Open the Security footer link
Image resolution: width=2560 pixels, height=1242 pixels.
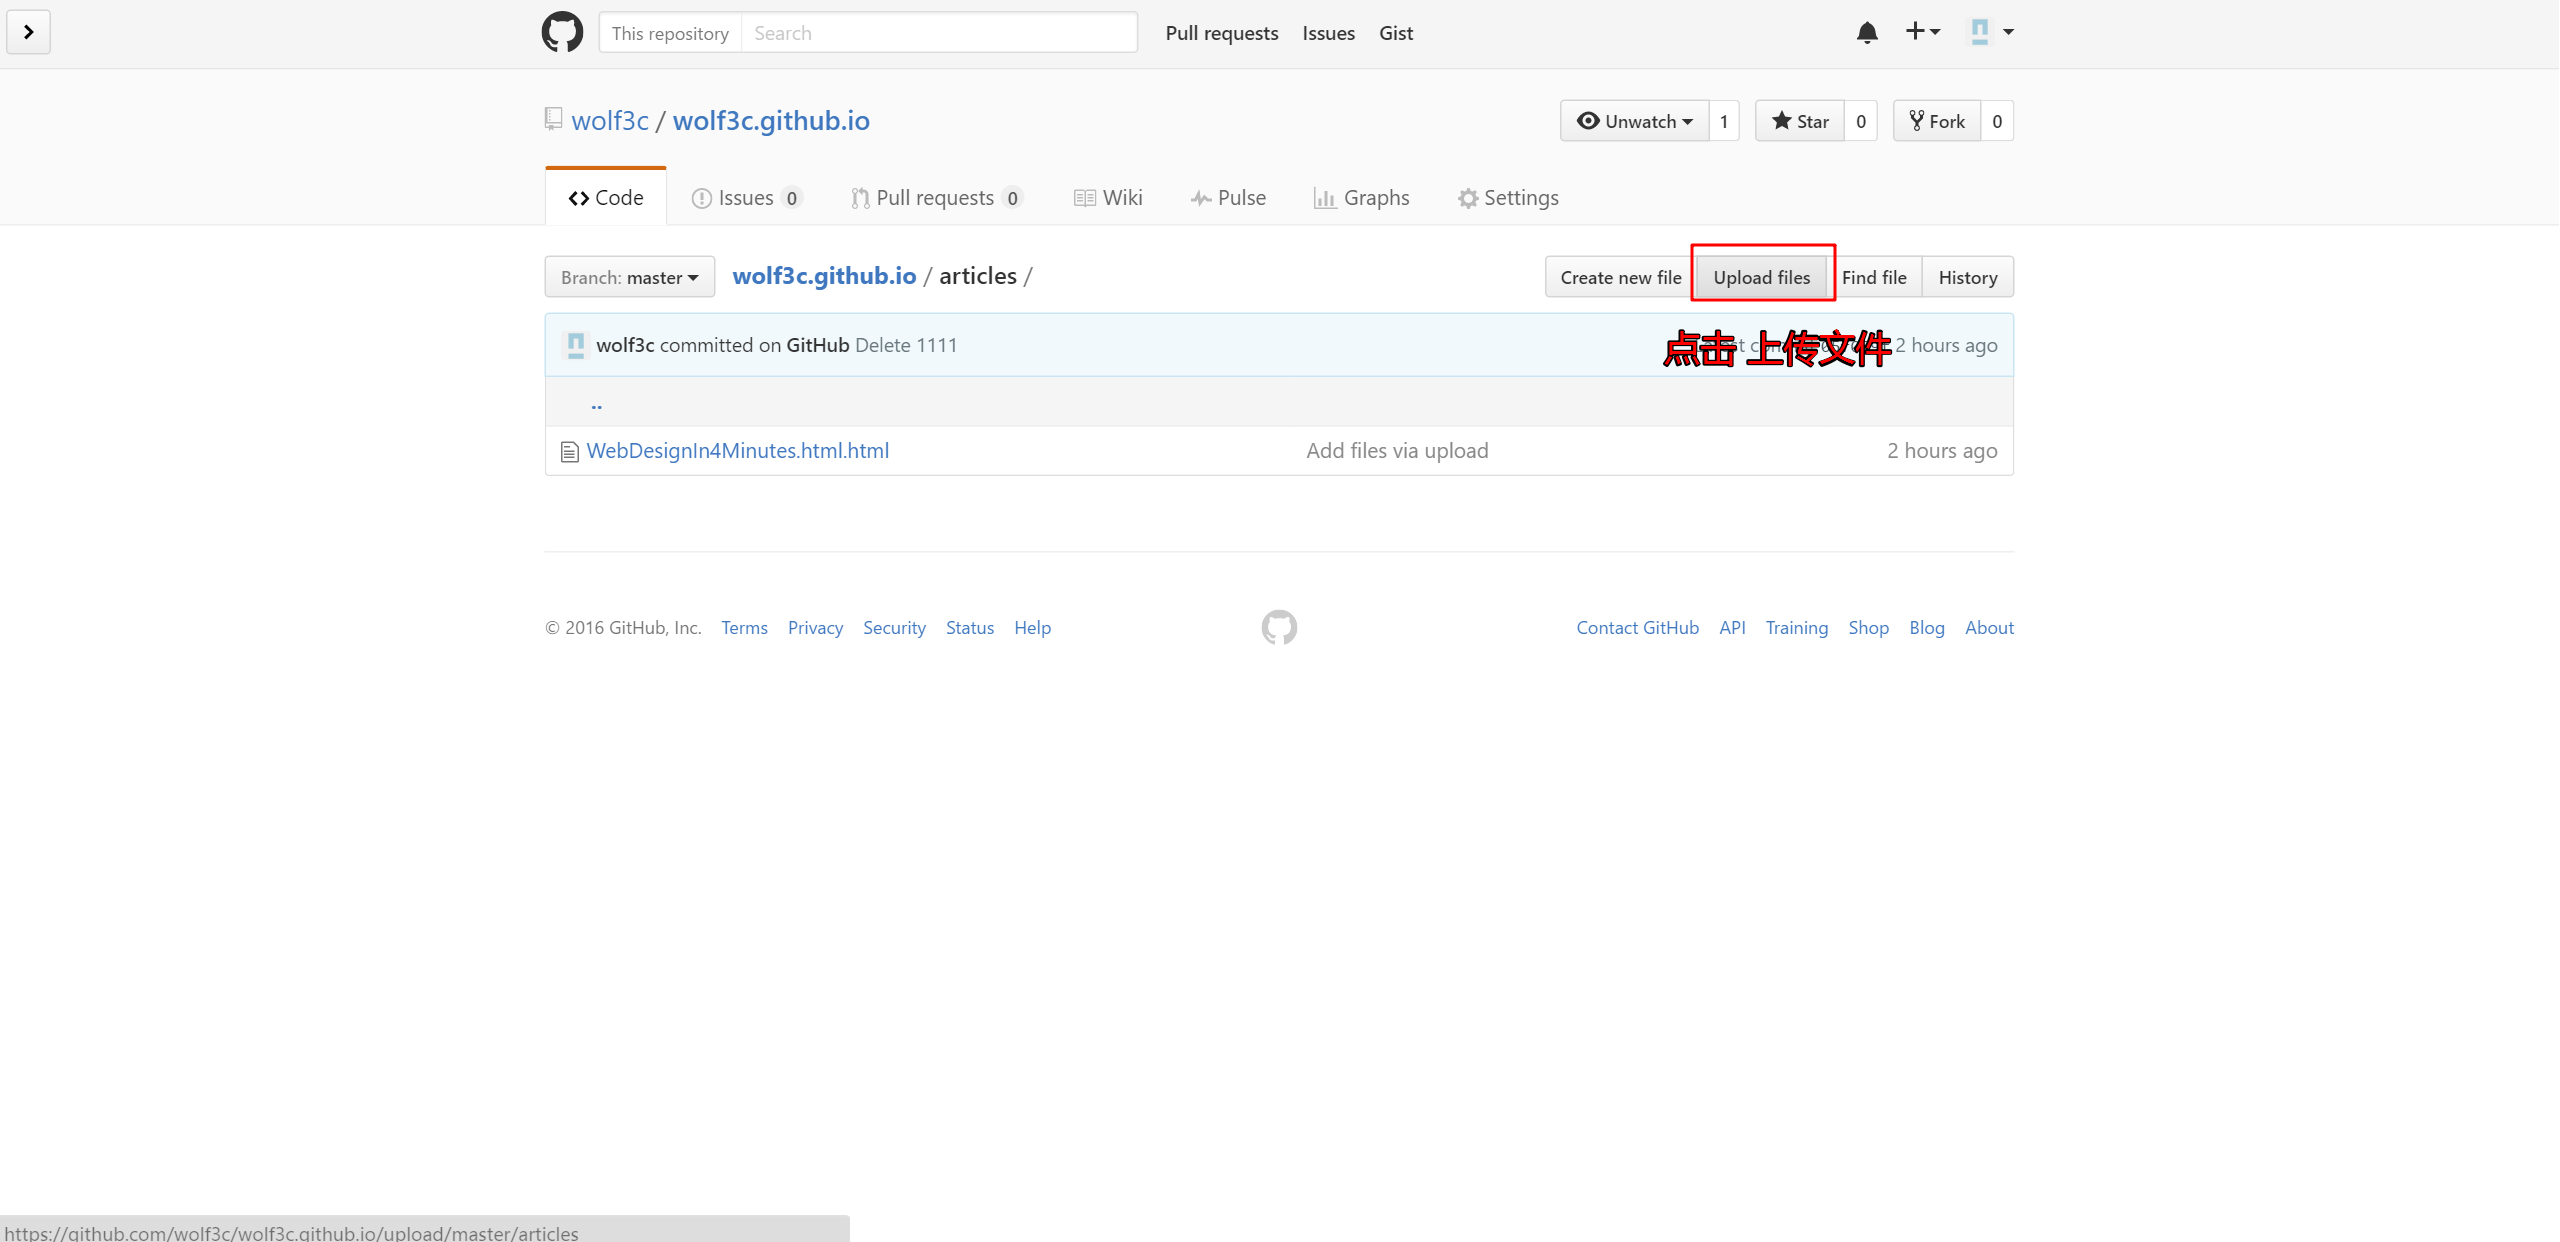pyautogui.click(x=894, y=628)
